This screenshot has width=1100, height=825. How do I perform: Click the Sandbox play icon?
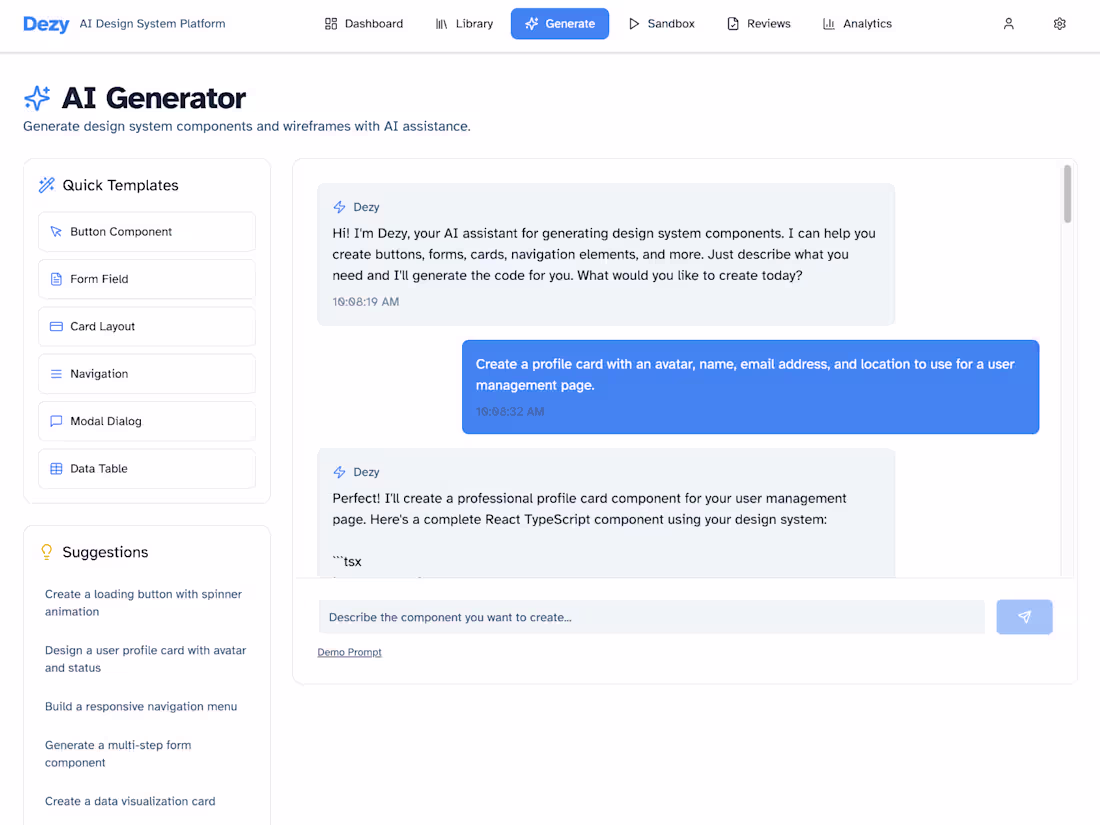[634, 22]
